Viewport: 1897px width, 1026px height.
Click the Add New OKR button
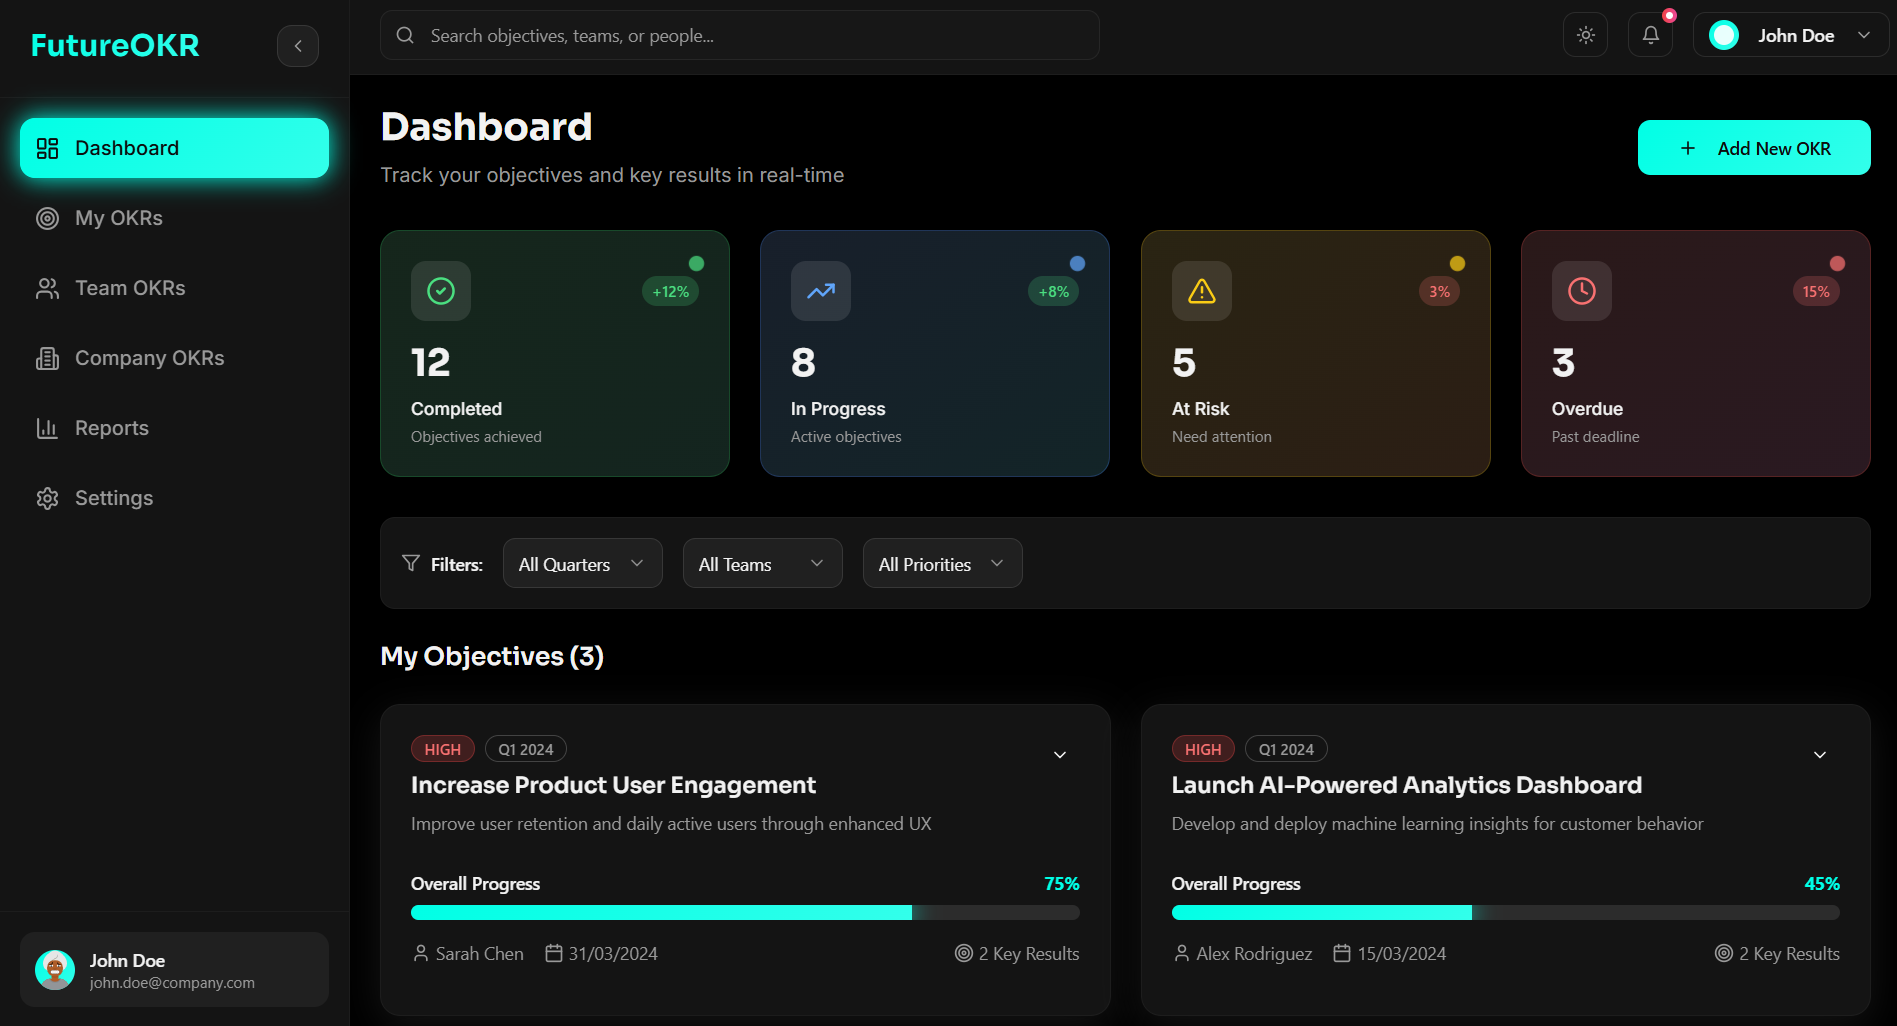(x=1754, y=148)
